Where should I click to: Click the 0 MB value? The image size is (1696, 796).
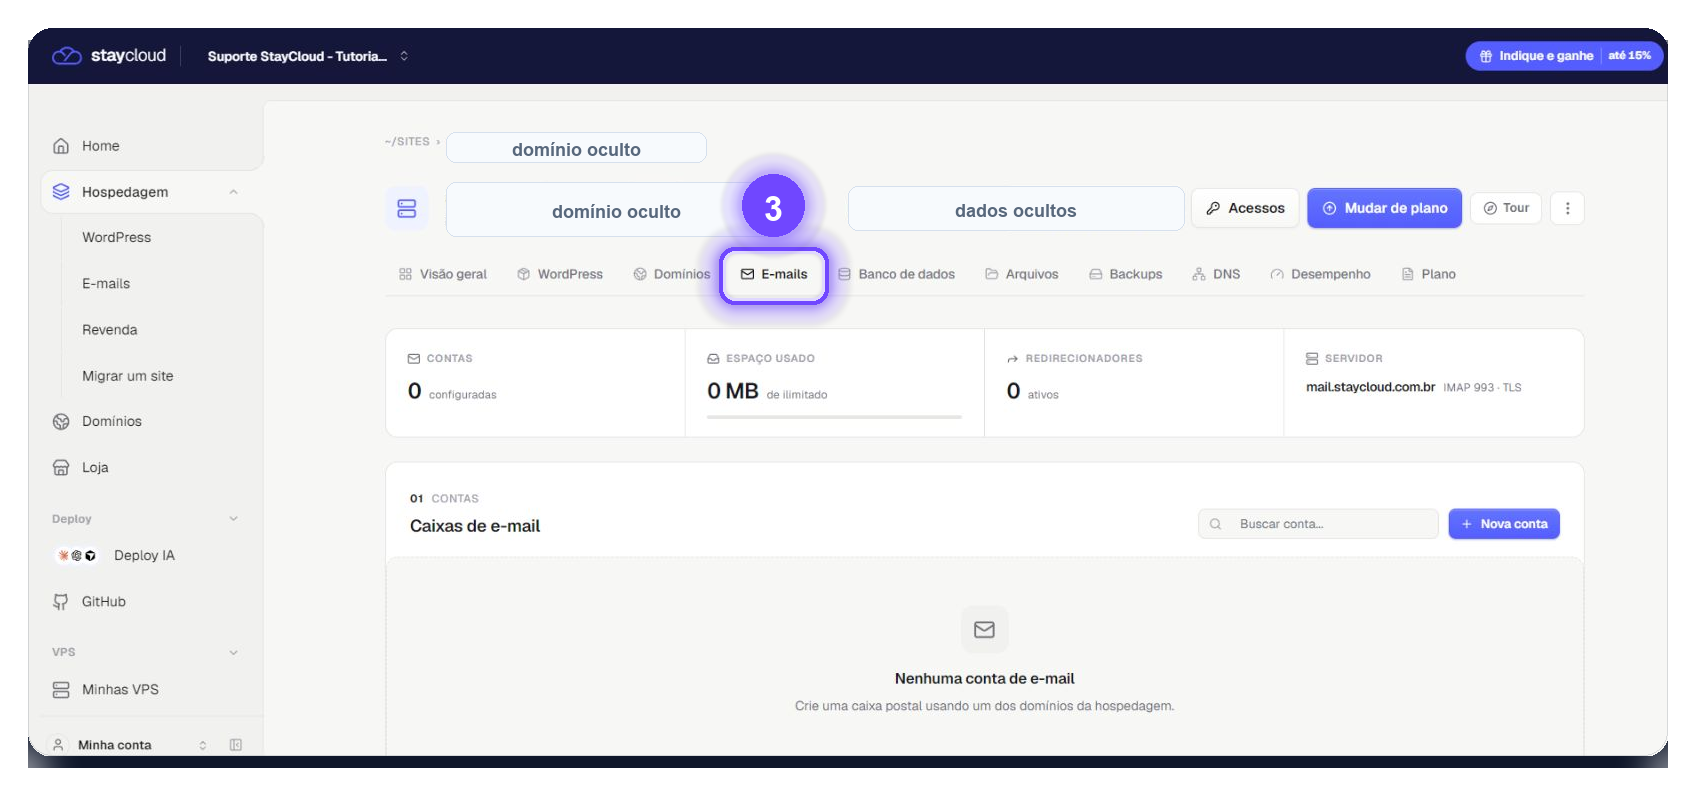pos(733,391)
